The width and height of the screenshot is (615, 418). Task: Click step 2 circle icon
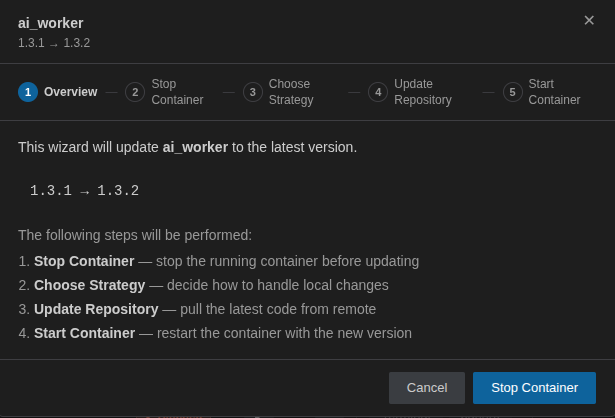pyautogui.click(x=135, y=92)
